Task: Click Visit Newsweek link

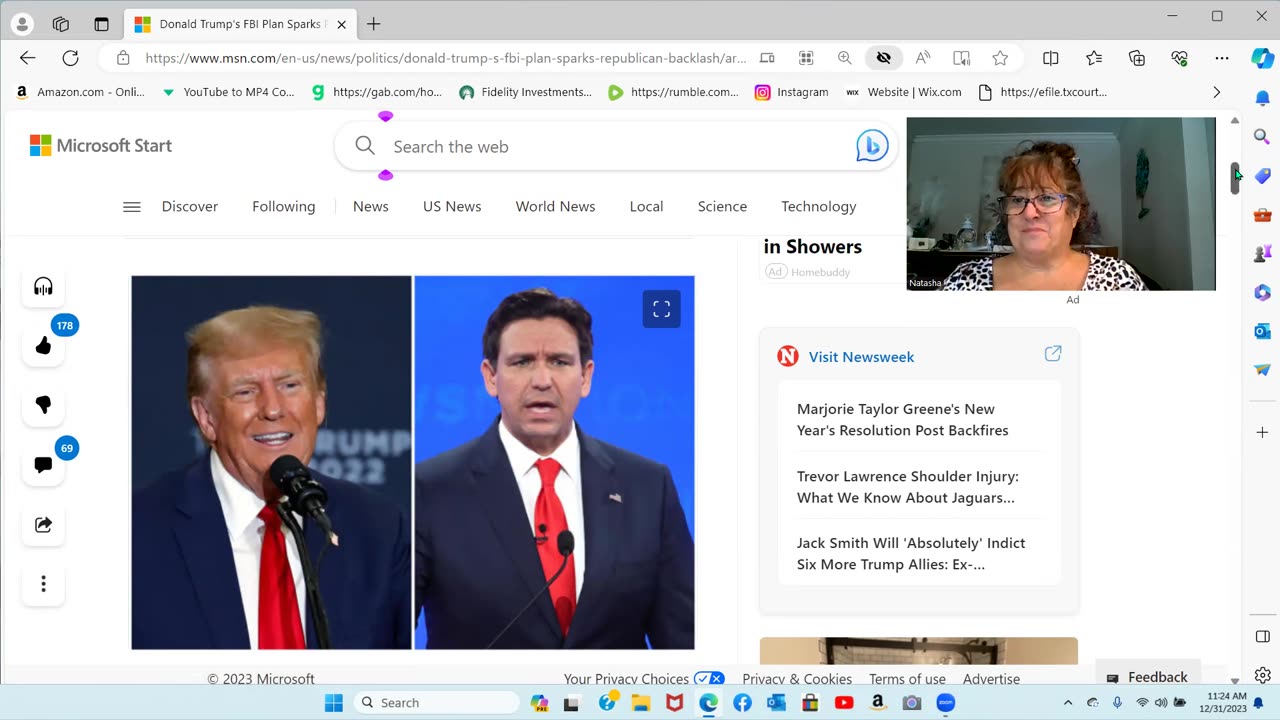Action: click(x=861, y=357)
